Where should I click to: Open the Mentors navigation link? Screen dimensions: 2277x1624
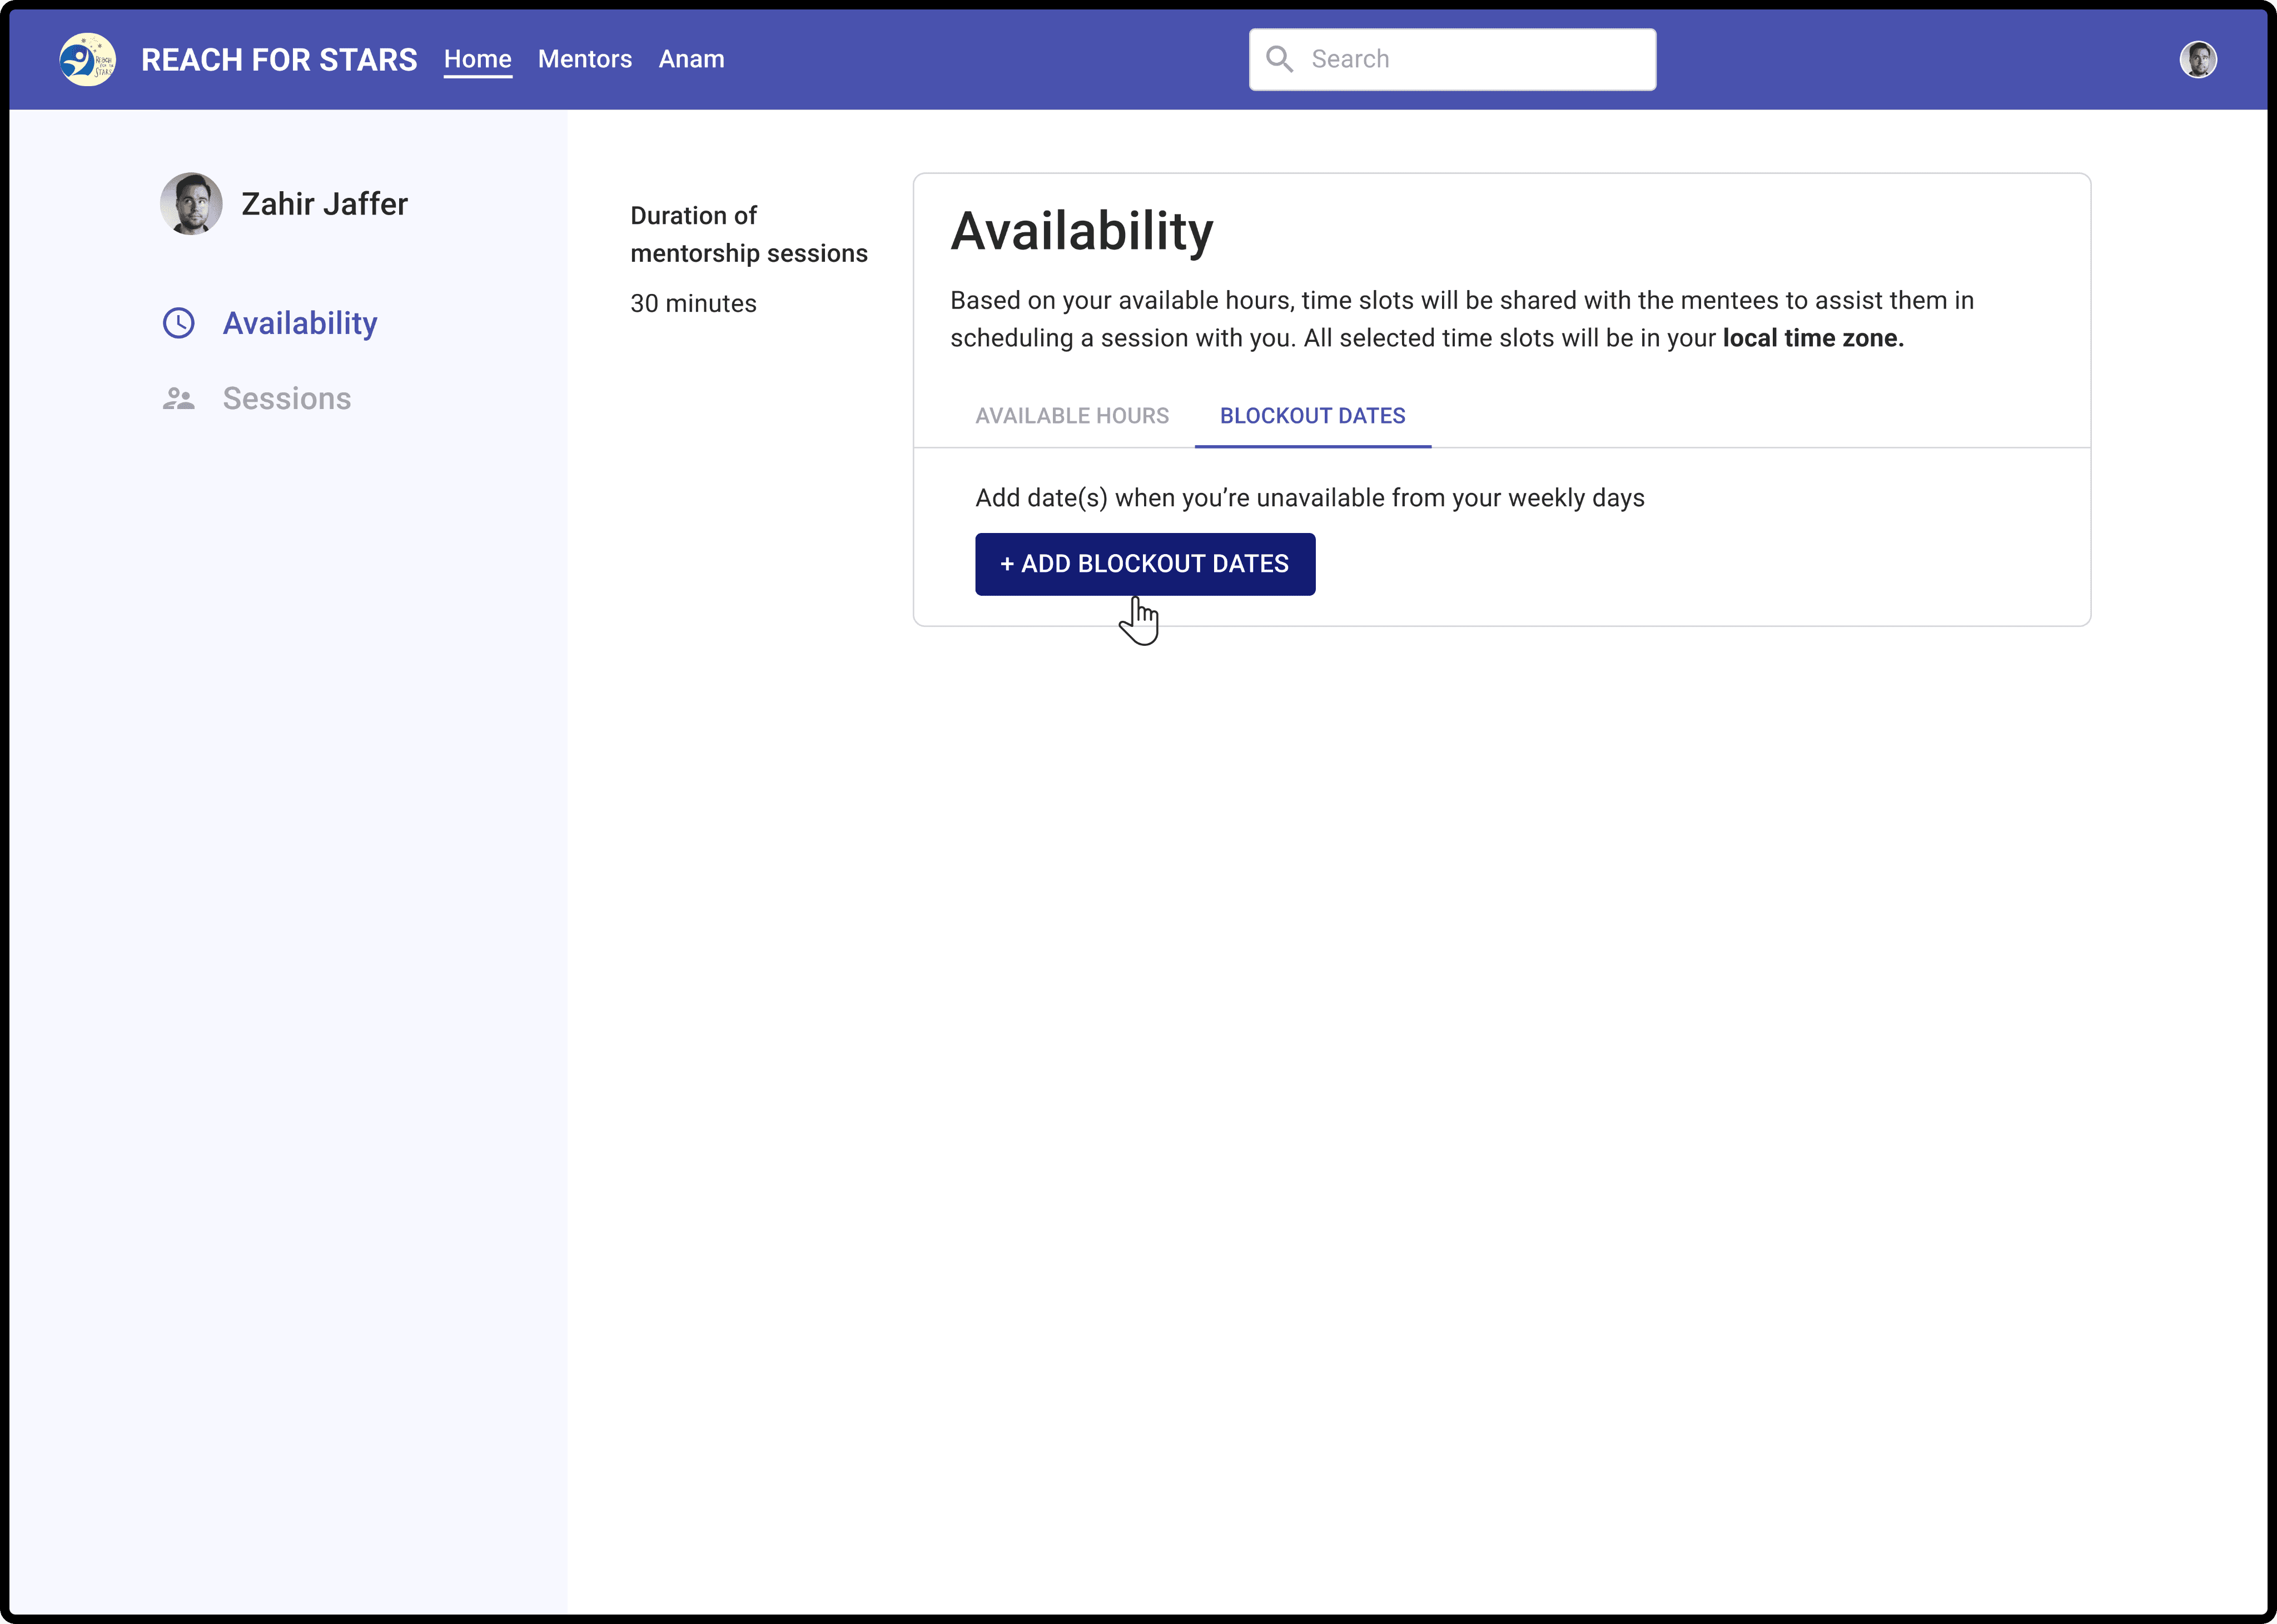pyautogui.click(x=584, y=59)
